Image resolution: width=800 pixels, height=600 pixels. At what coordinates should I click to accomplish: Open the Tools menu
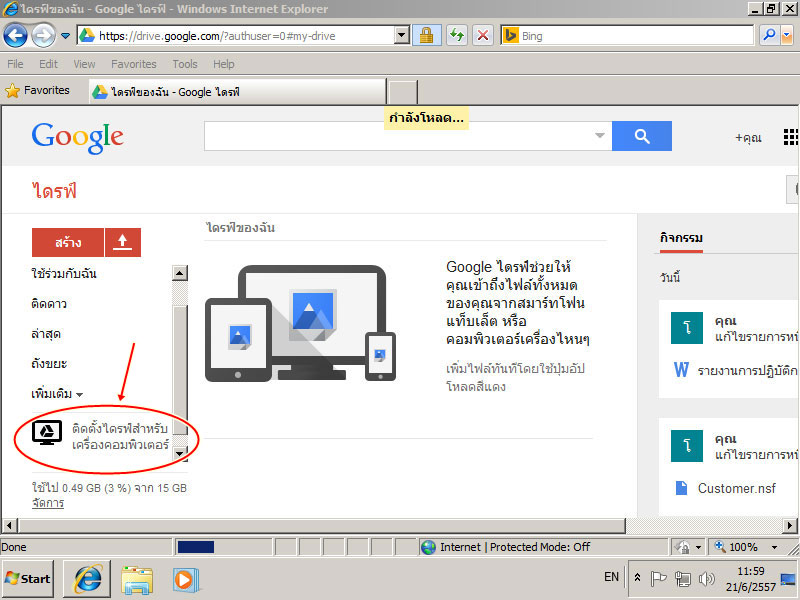tap(185, 64)
